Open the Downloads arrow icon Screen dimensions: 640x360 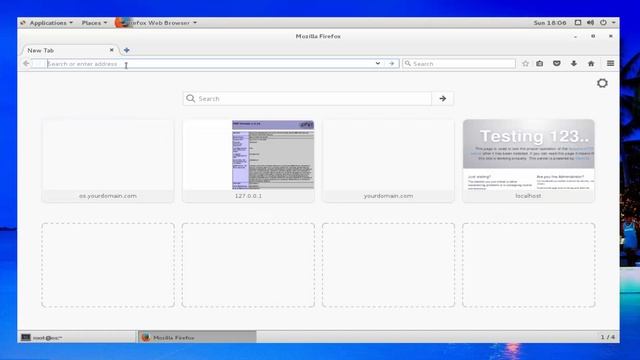(574, 64)
